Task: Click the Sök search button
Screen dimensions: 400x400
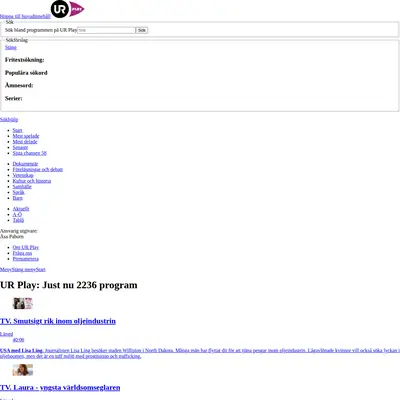Action: coord(142,30)
